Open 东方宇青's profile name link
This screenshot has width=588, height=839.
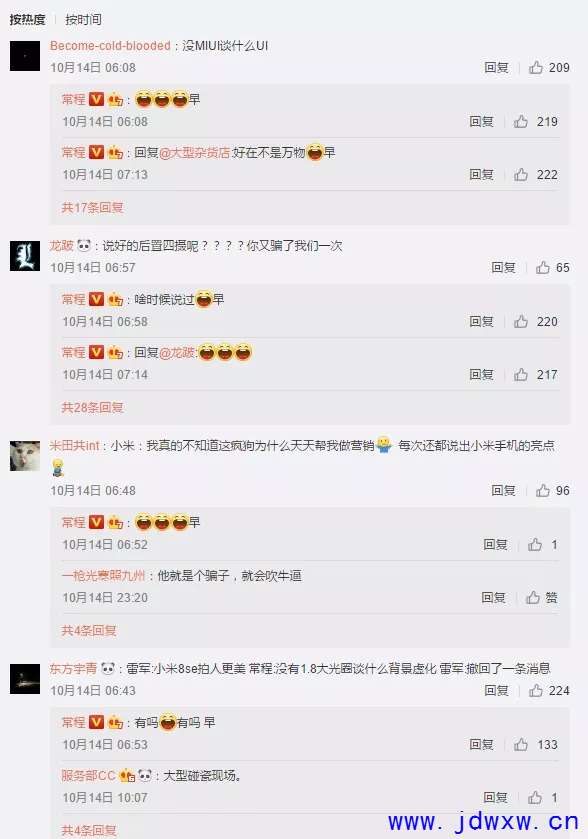(x=73, y=669)
